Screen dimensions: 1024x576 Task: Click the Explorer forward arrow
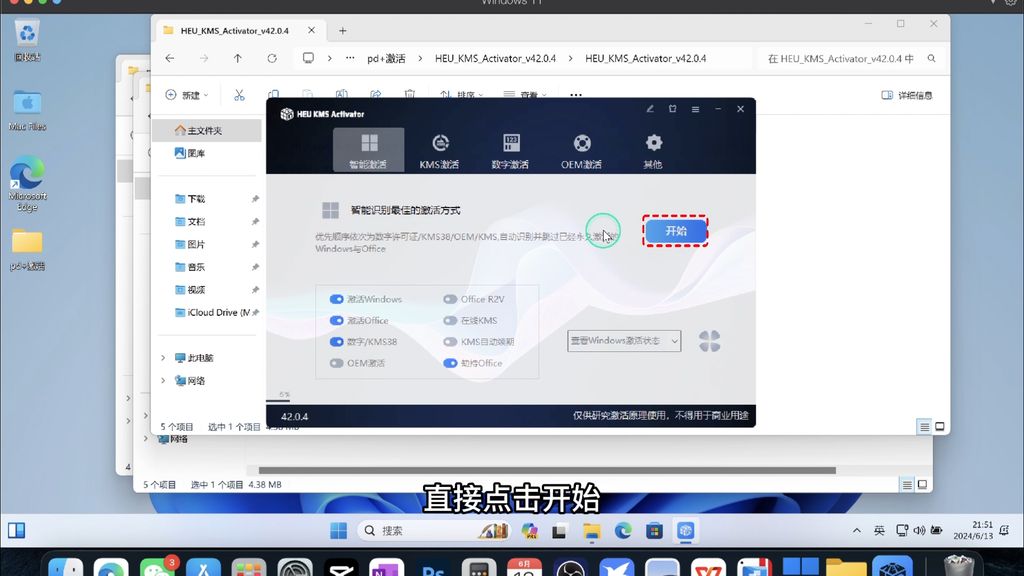point(204,58)
